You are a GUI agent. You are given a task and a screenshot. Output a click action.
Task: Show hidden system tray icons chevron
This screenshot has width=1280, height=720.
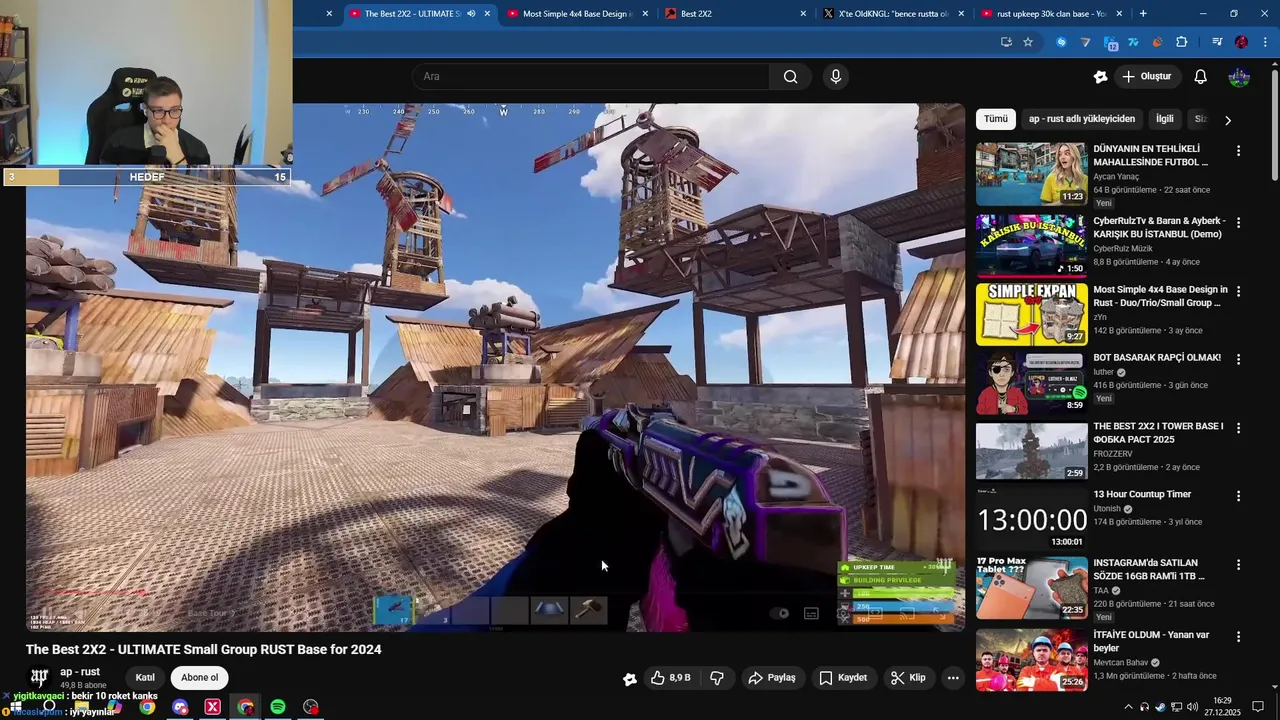(1129, 707)
